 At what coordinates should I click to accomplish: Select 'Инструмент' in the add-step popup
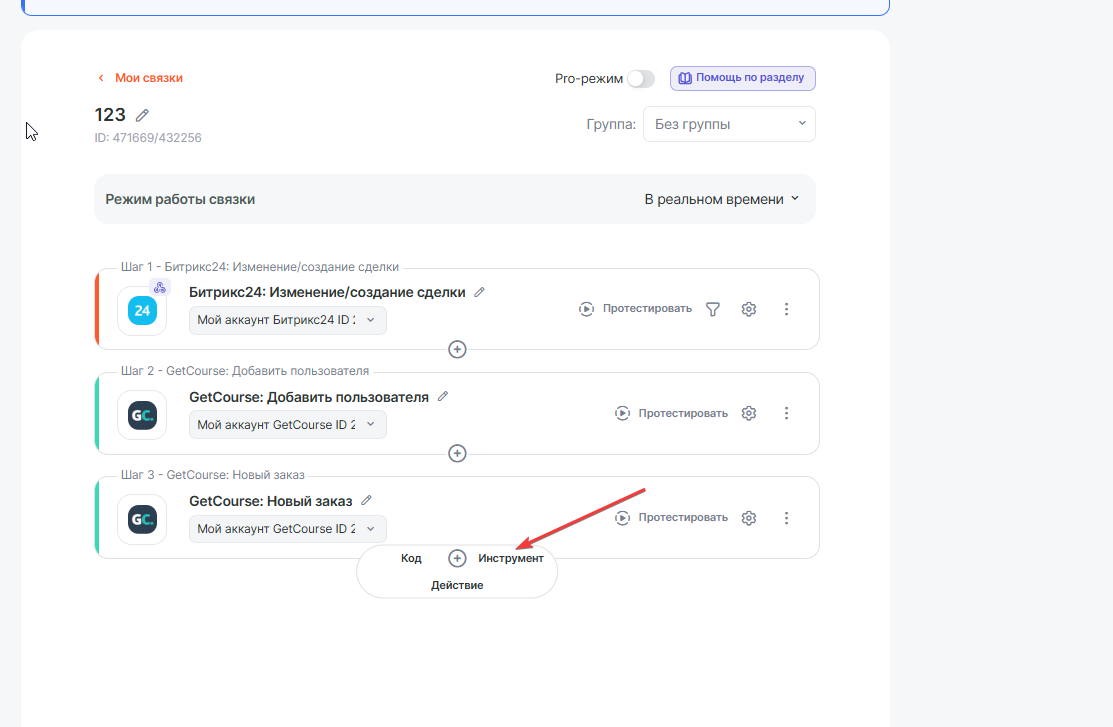pos(510,558)
